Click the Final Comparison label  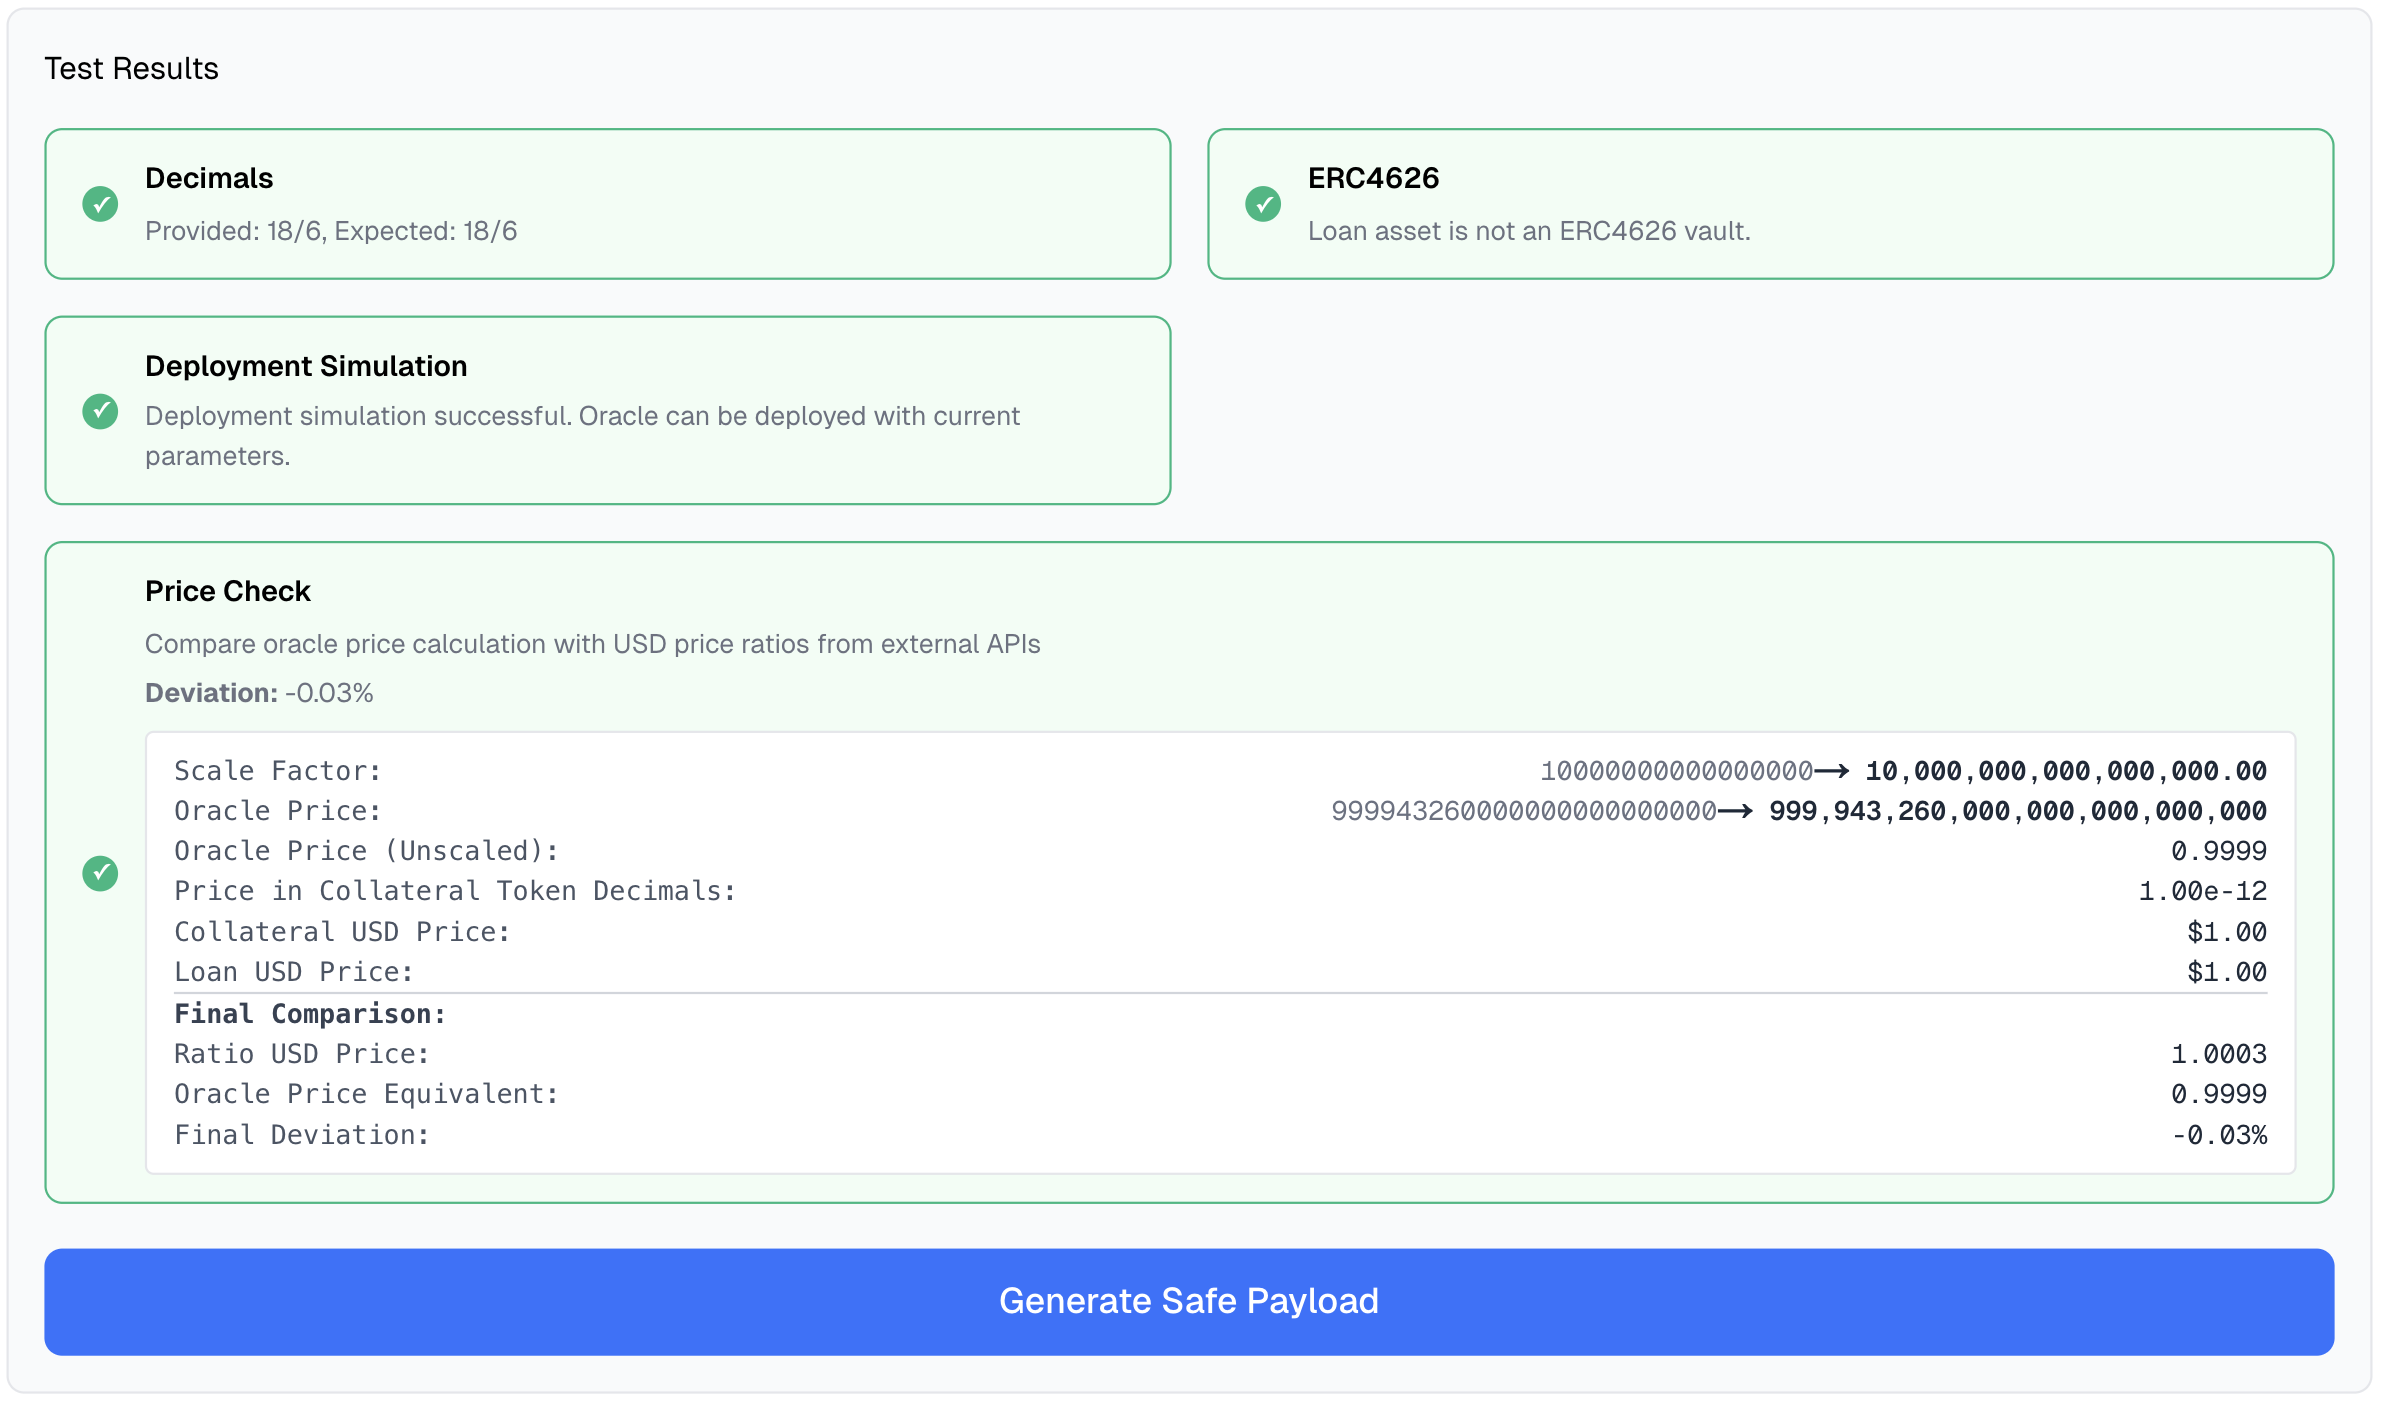click(310, 1014)
